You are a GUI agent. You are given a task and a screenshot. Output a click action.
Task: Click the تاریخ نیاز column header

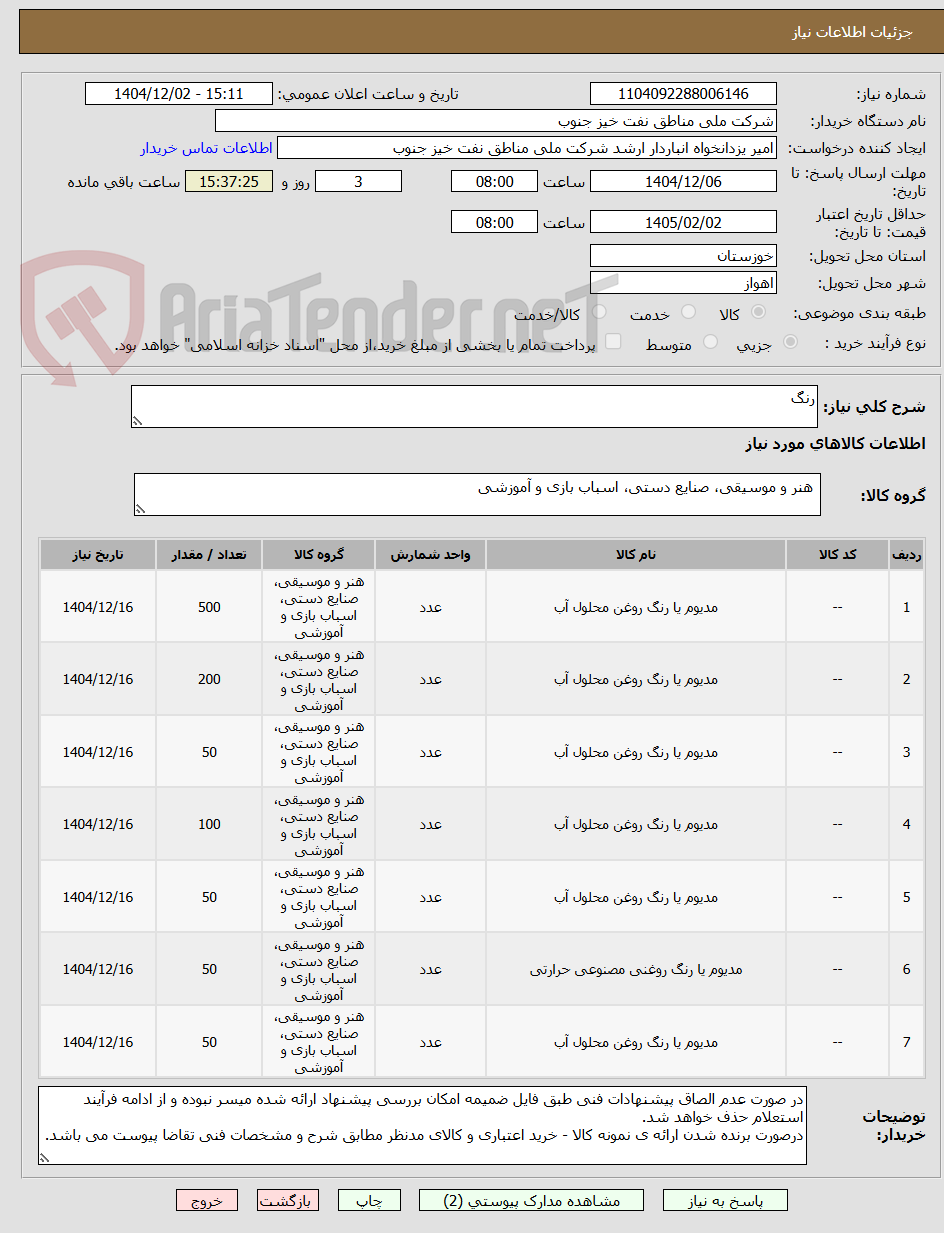[98, 554]
